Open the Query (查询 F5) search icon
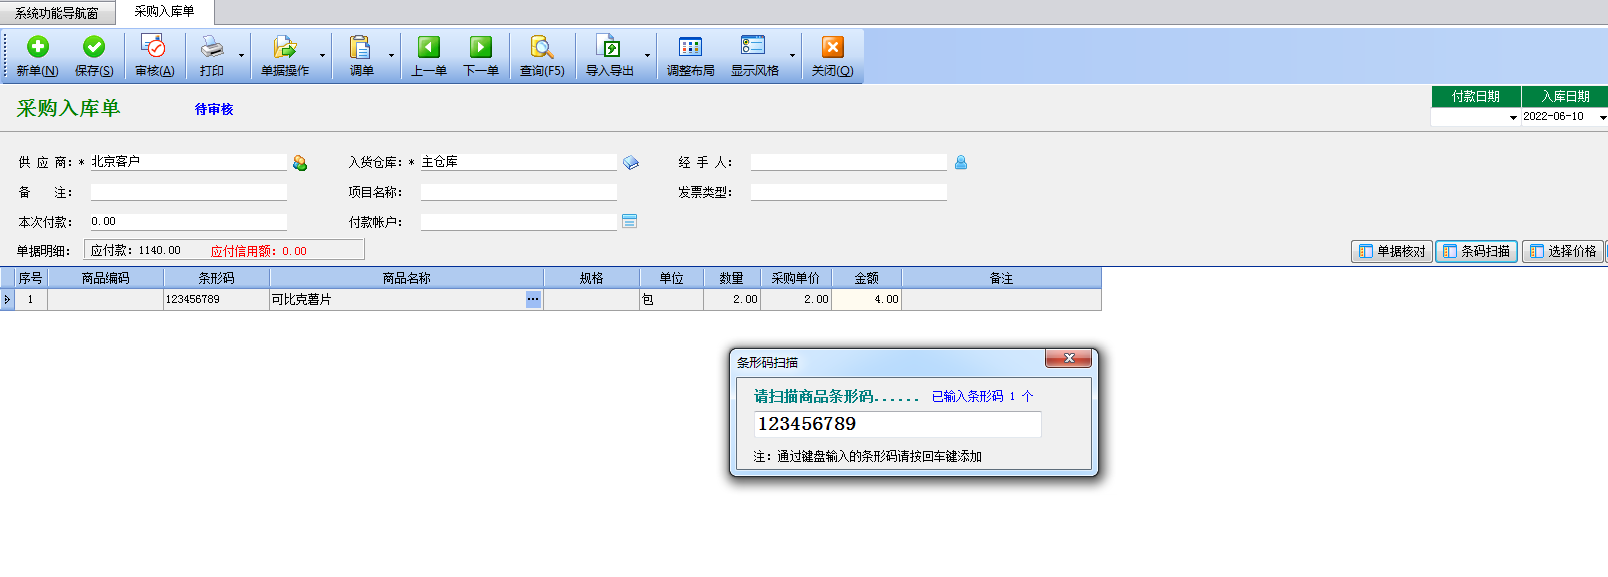Image resolution: width=1608 pixels, height=577 pixels. 542,47
